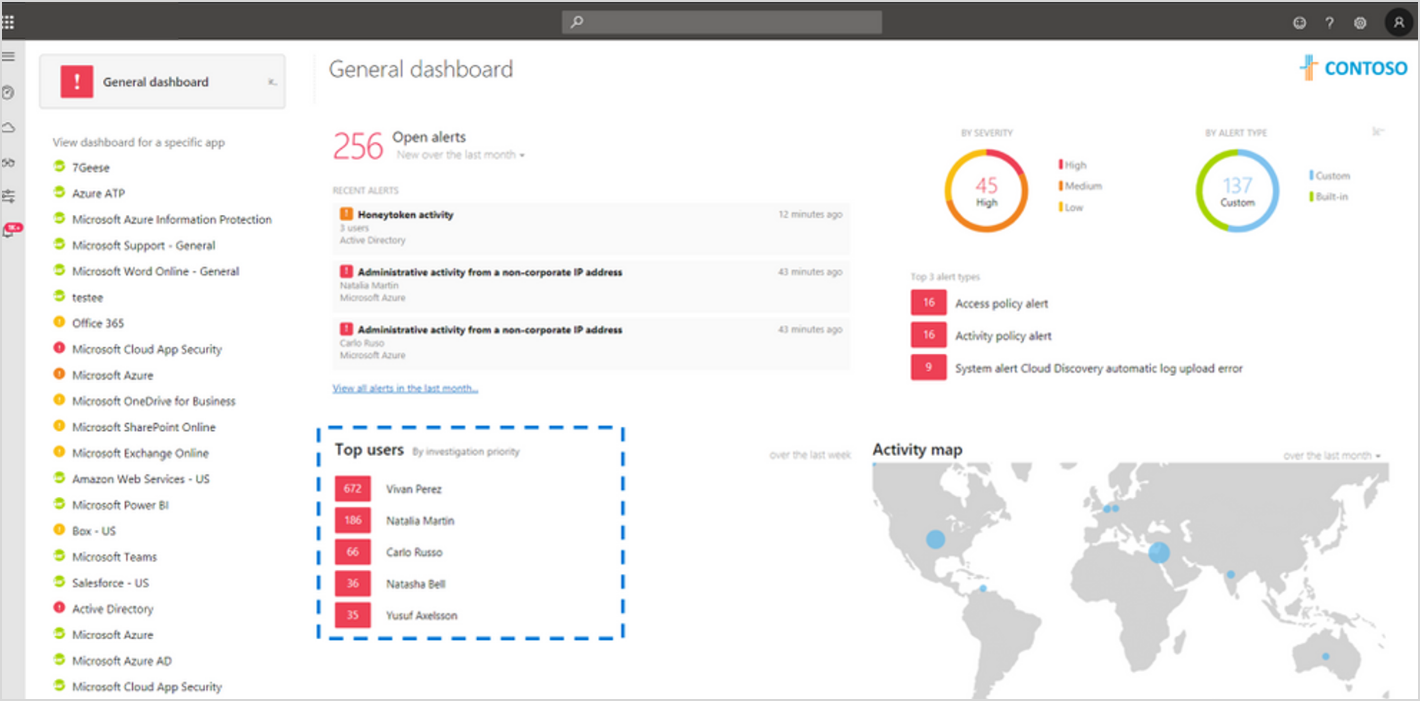
Task: Open the user account avatar menu
Action: (x=1398, y=22)
